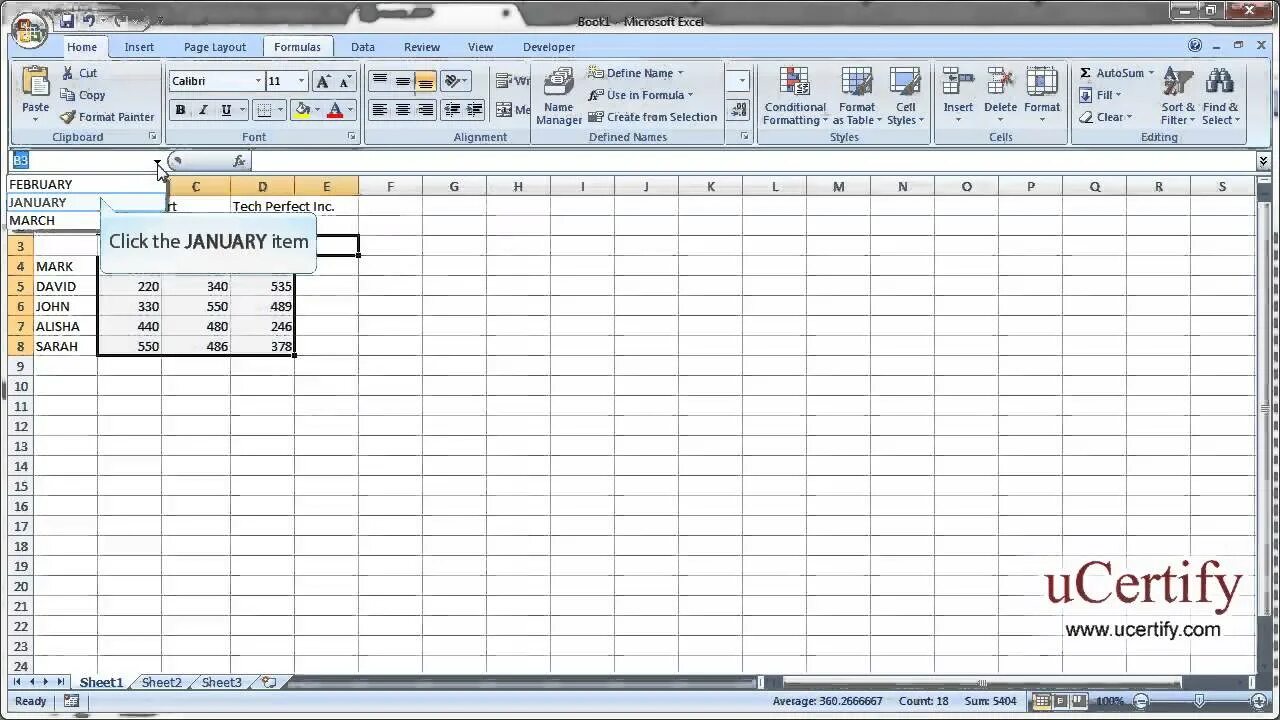Apply the red Font Color swatch

click(x=335, y=110)
